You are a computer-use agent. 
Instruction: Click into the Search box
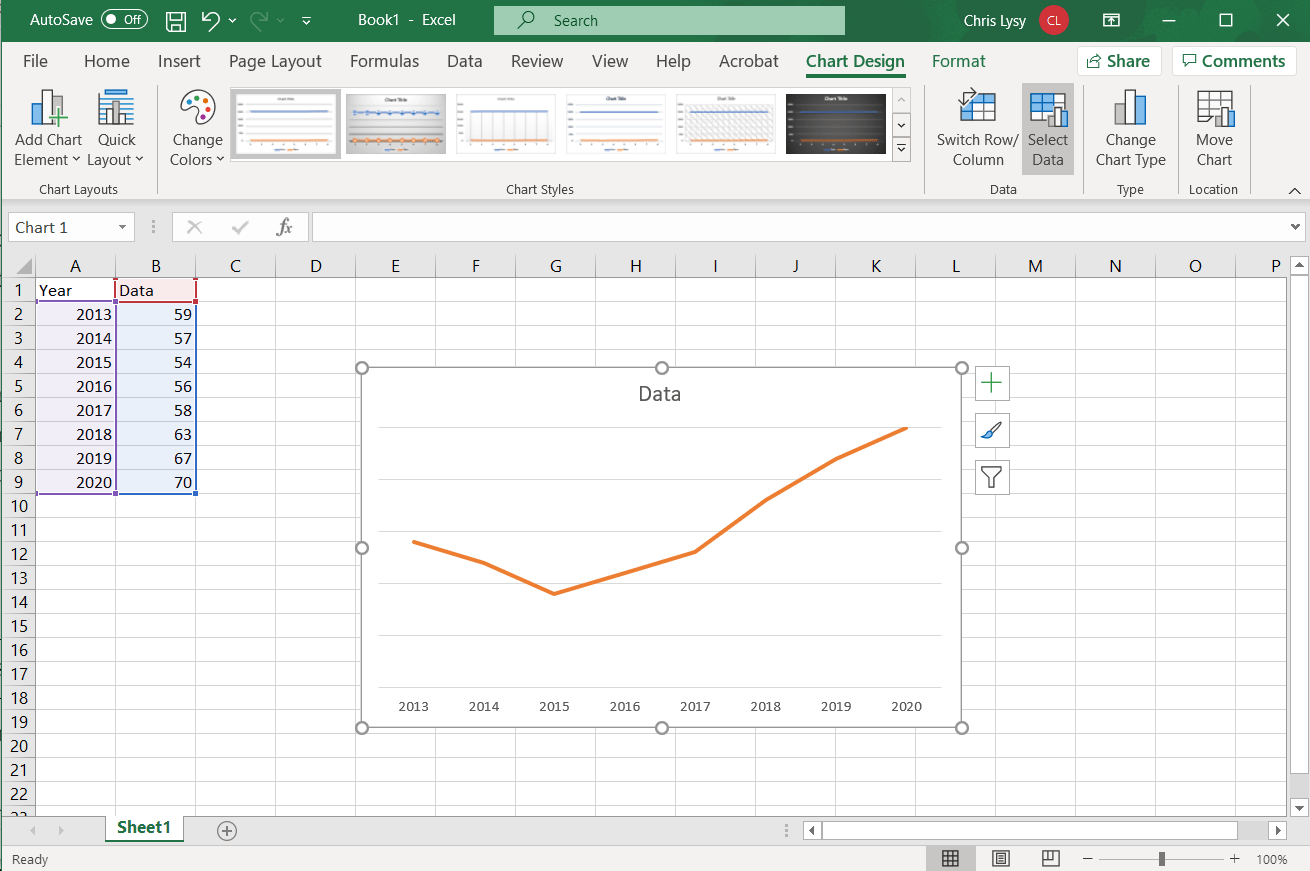tap(669, 20)
